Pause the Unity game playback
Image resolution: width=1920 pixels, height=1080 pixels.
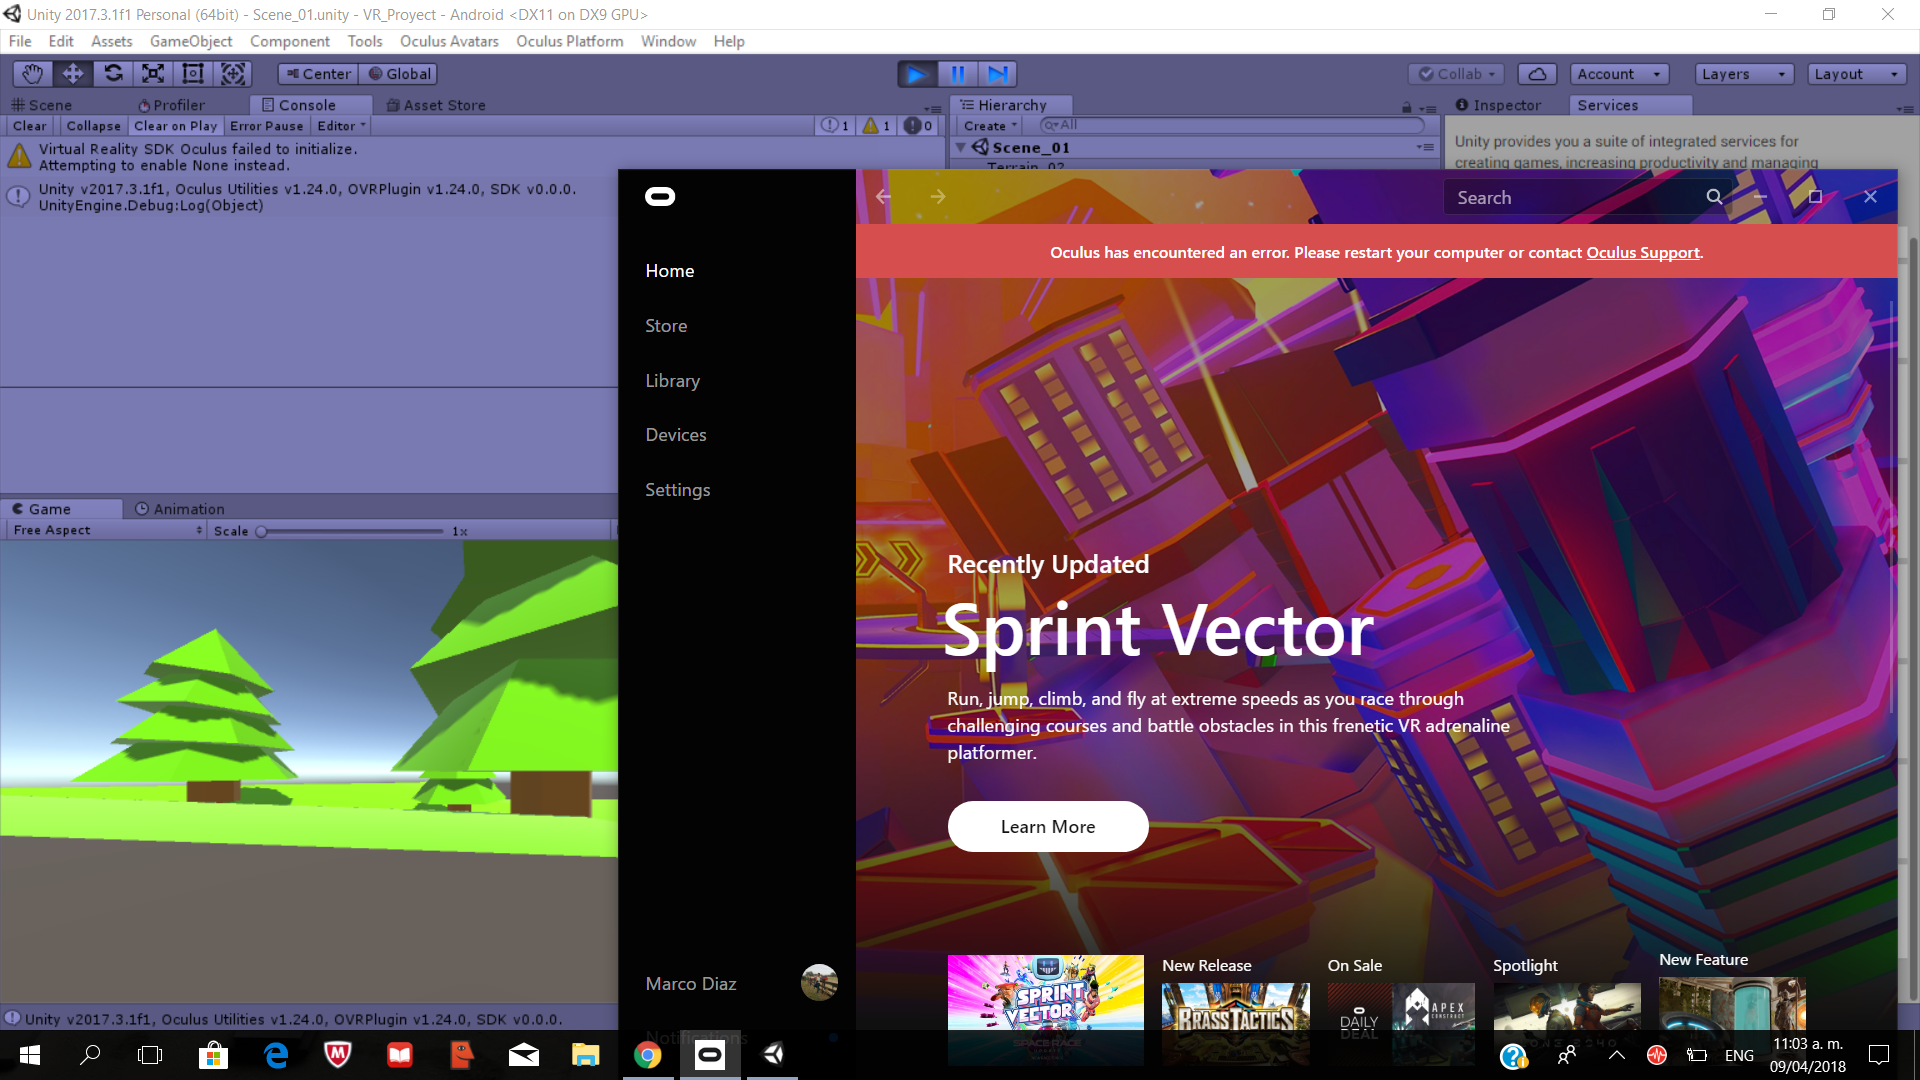pos(958,74)
